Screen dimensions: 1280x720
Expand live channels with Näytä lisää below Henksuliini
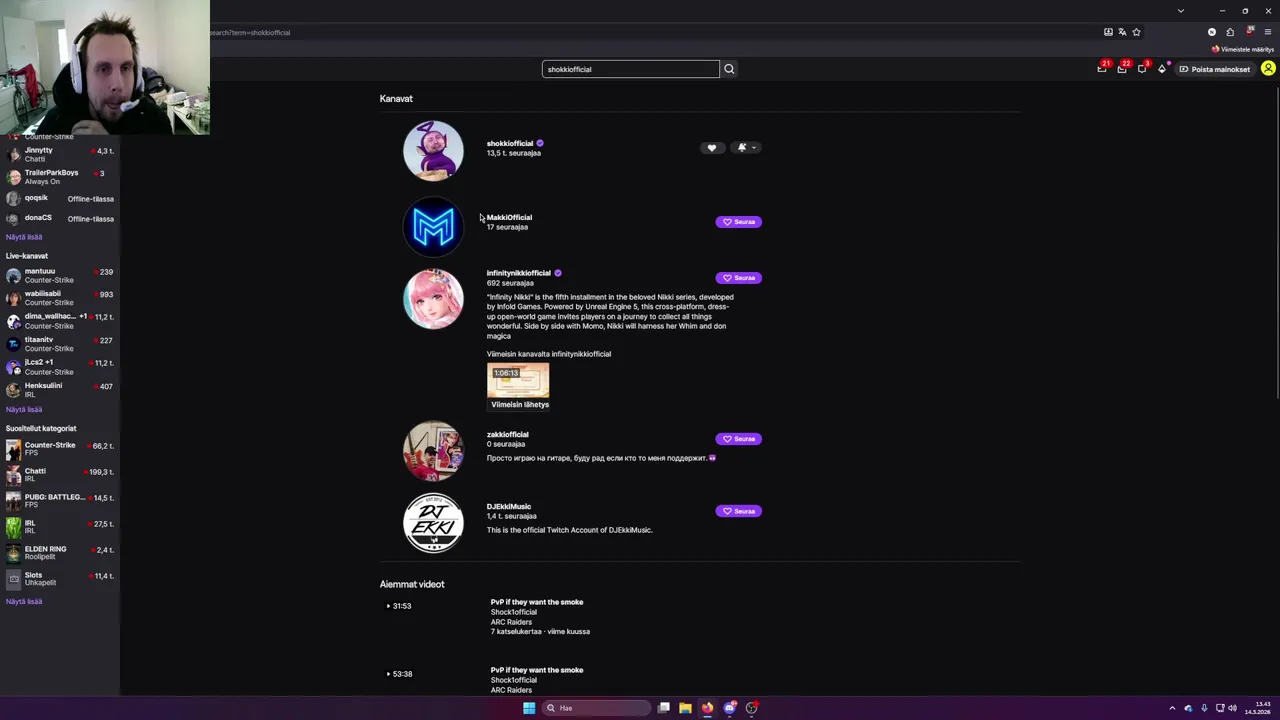point(24,410)
